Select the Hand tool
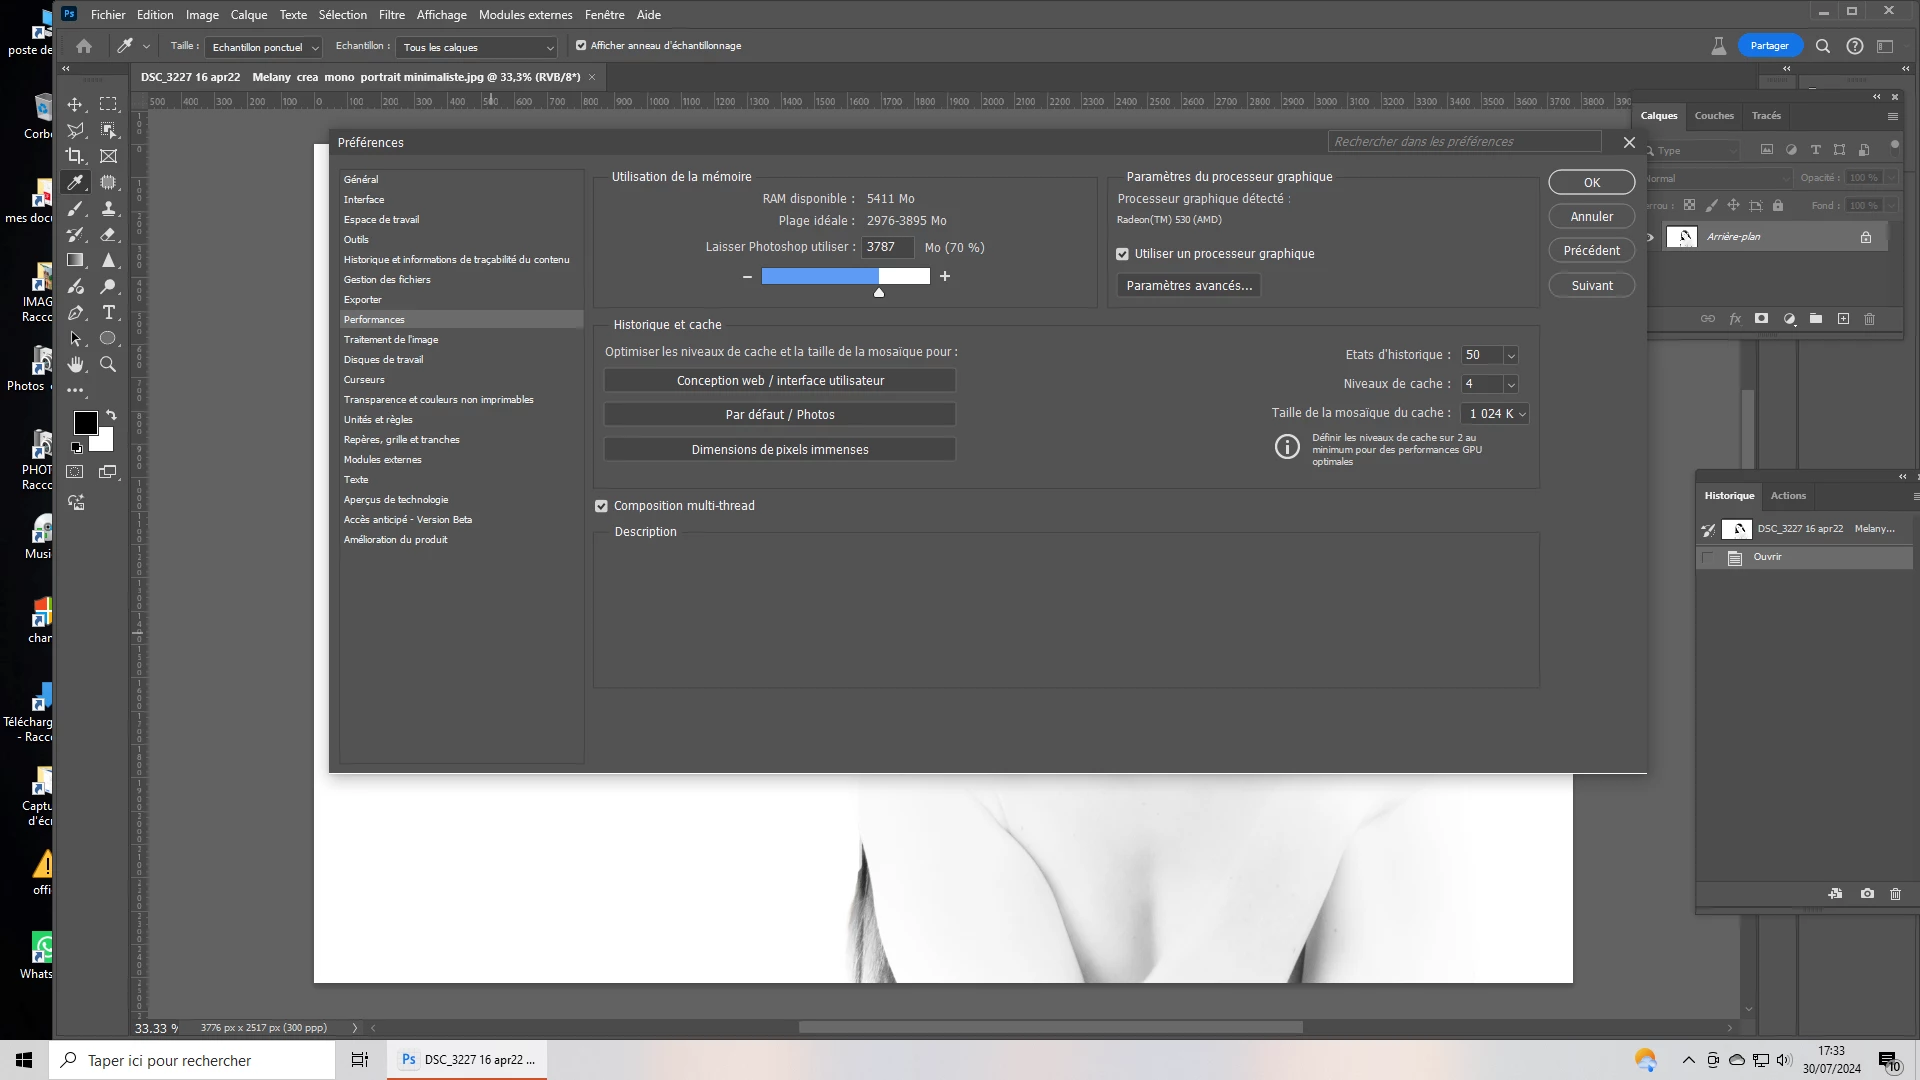 75,365
